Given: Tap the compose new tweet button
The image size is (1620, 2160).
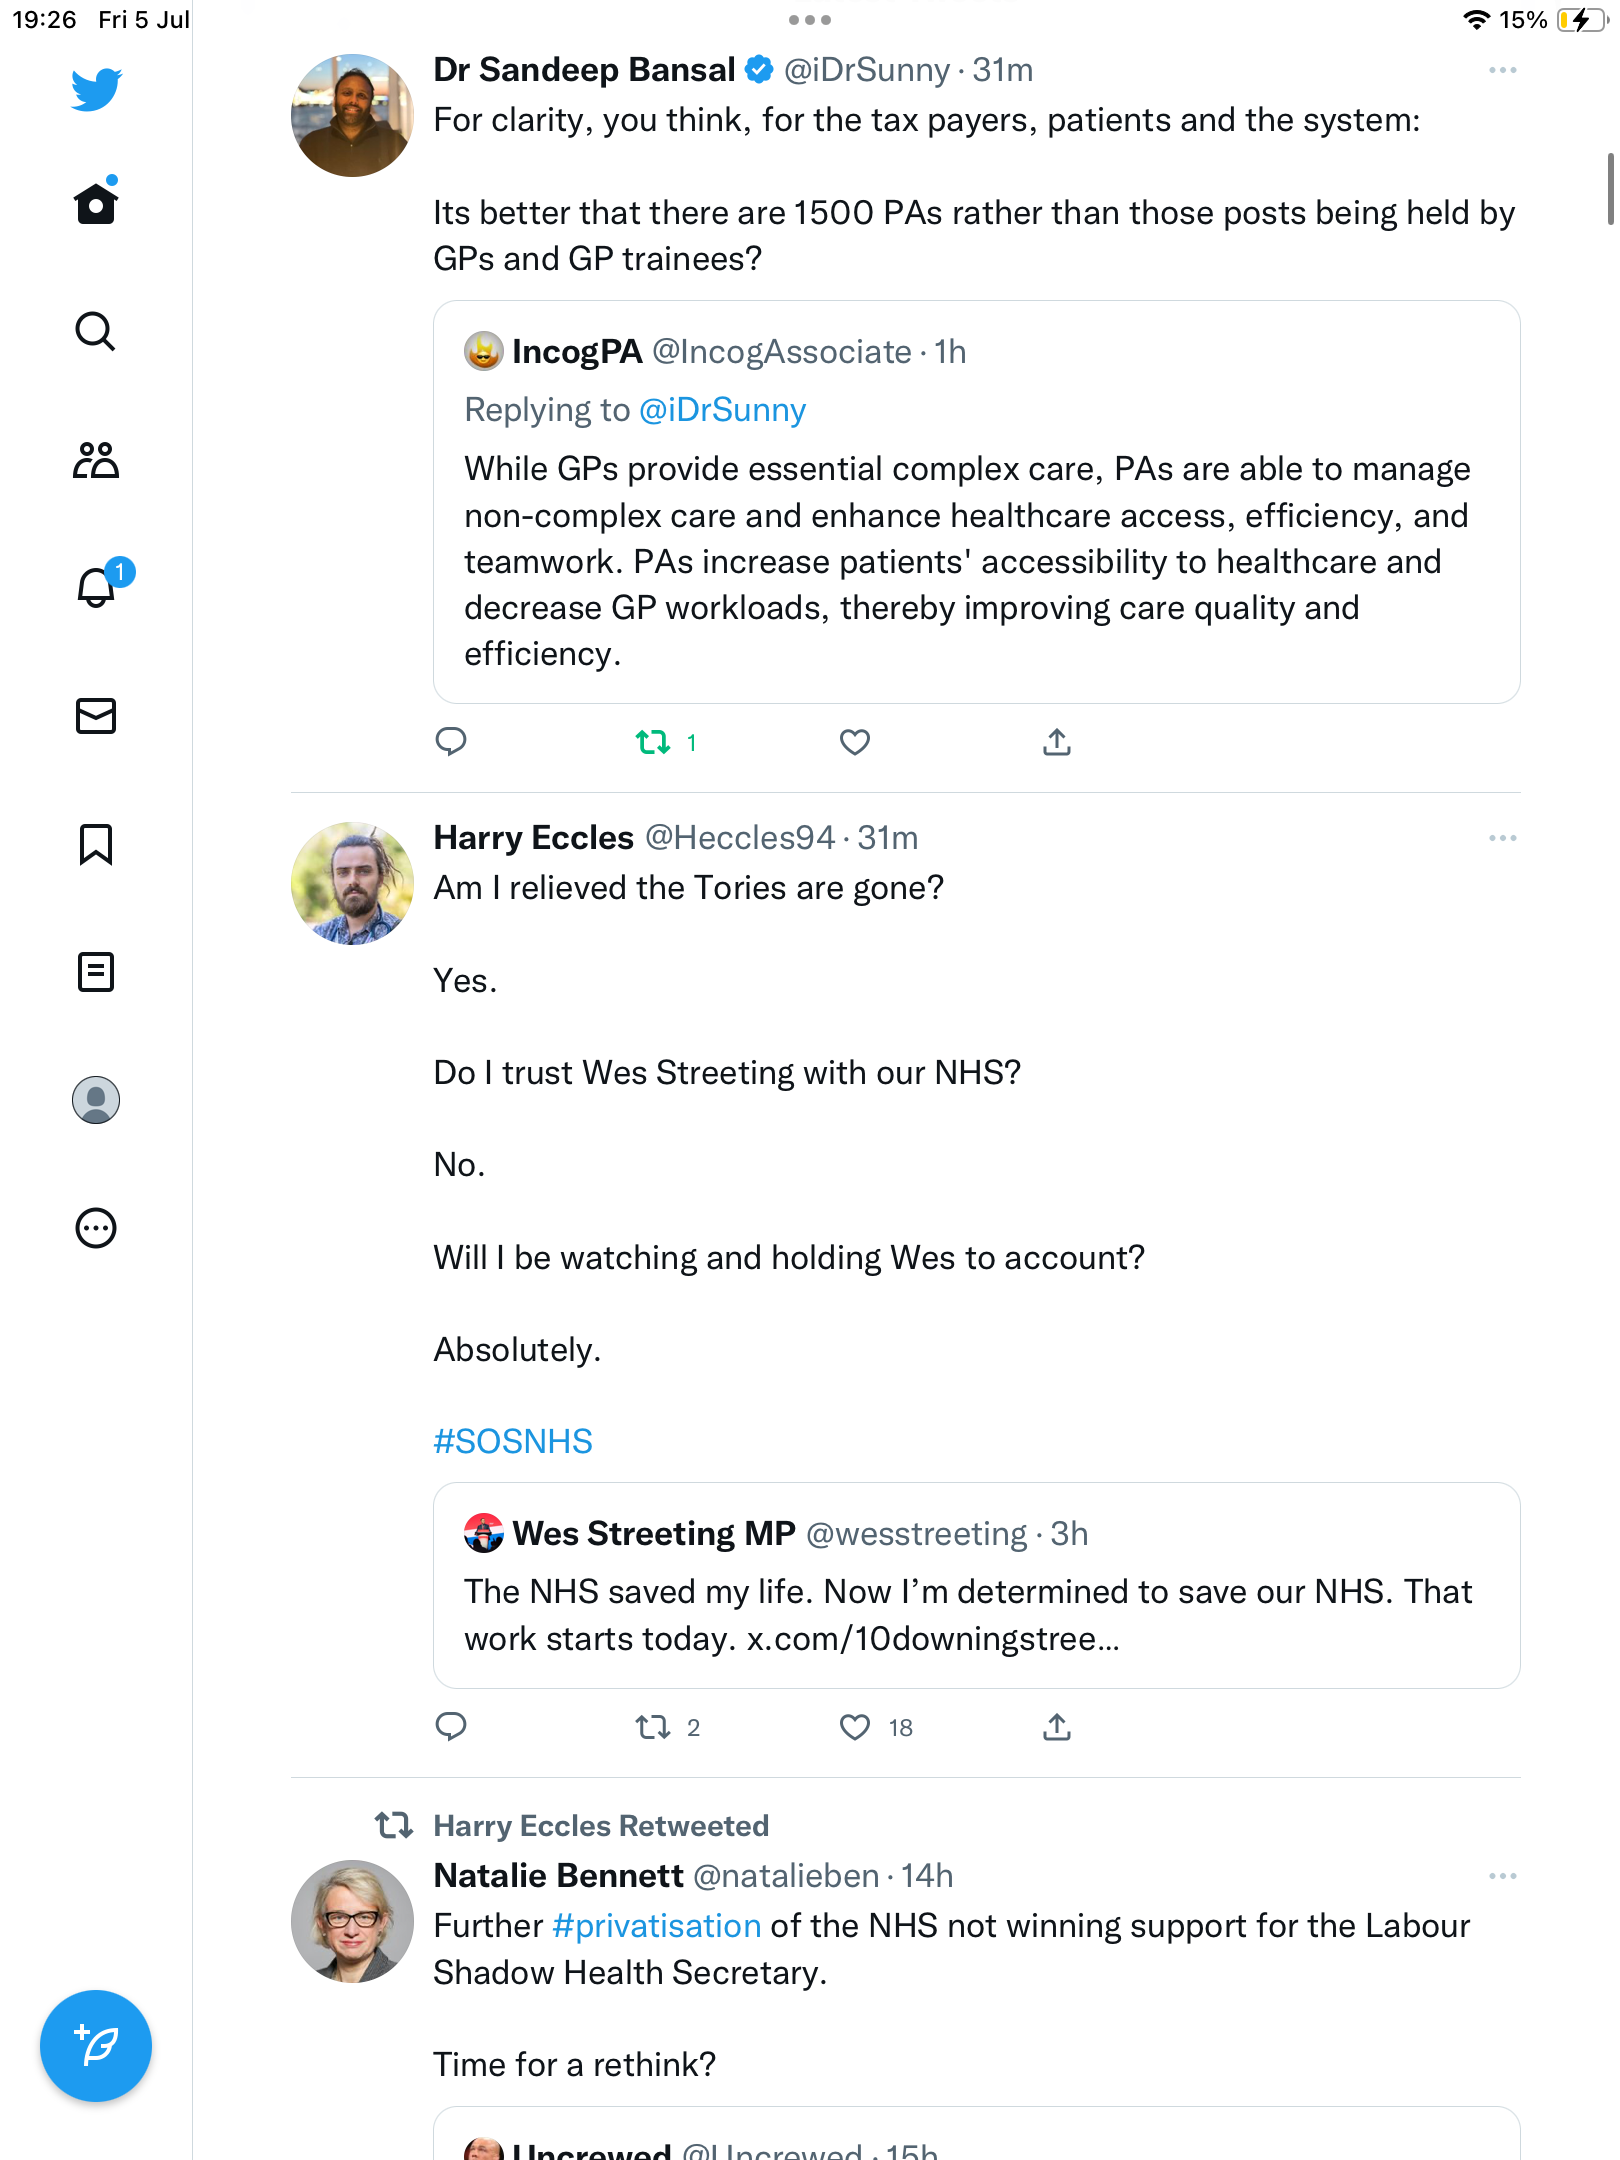Looking at the screenshot, I should [x=96, y=2046].
